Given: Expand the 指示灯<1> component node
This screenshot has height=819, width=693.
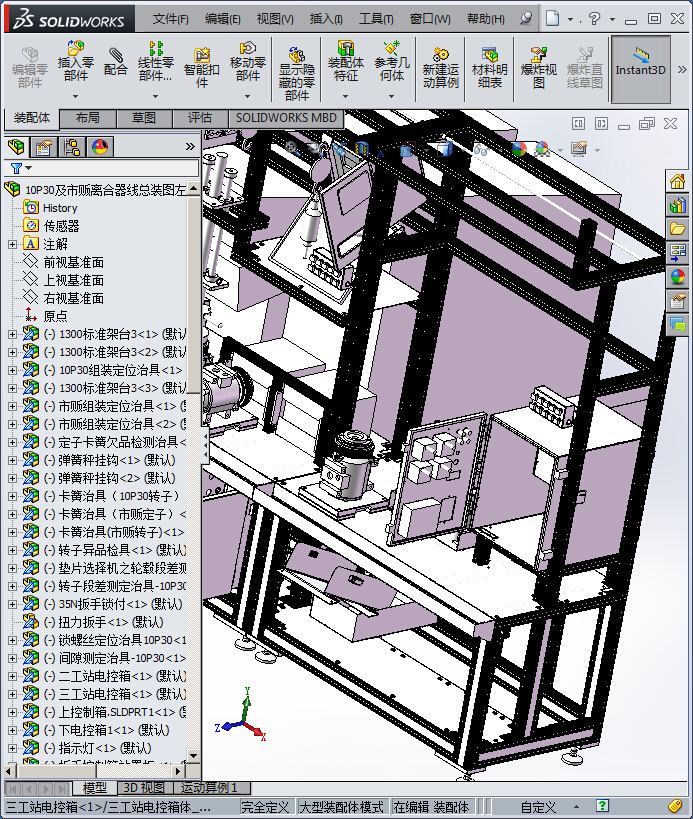Looking at the screenshot, I should coord(13,748).
